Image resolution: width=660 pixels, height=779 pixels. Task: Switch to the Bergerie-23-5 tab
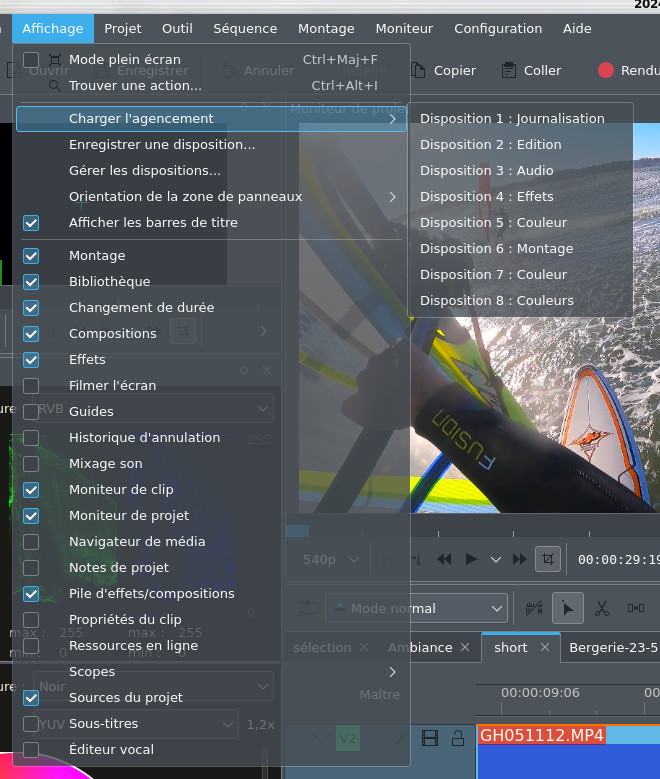coord(613,648)
